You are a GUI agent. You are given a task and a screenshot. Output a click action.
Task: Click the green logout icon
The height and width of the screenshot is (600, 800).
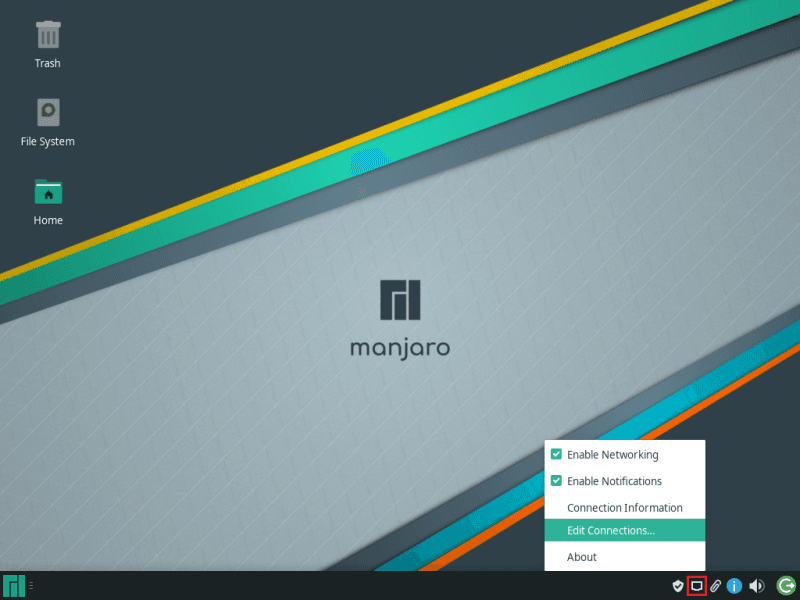(786, 586)
